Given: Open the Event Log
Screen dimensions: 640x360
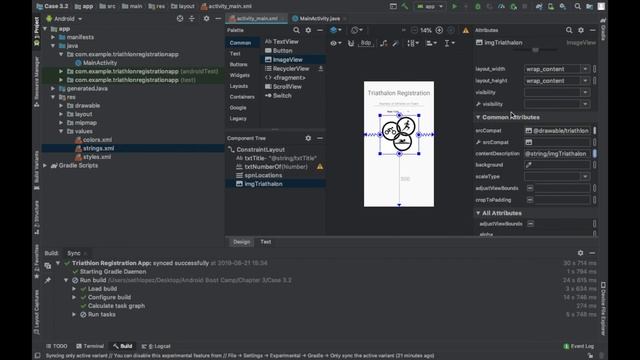Looking at the screenshot, I should point(579,346).
